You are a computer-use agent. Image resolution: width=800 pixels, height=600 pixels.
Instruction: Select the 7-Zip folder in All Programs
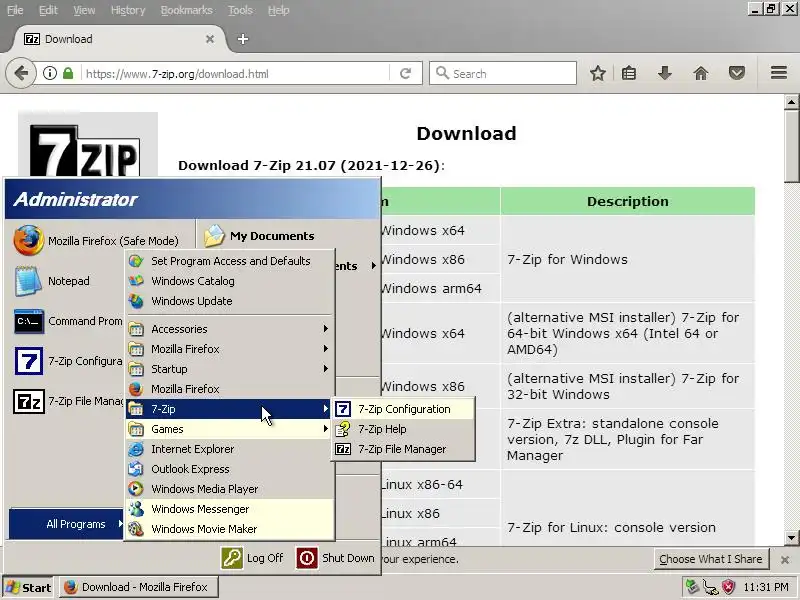pos(230,409)
